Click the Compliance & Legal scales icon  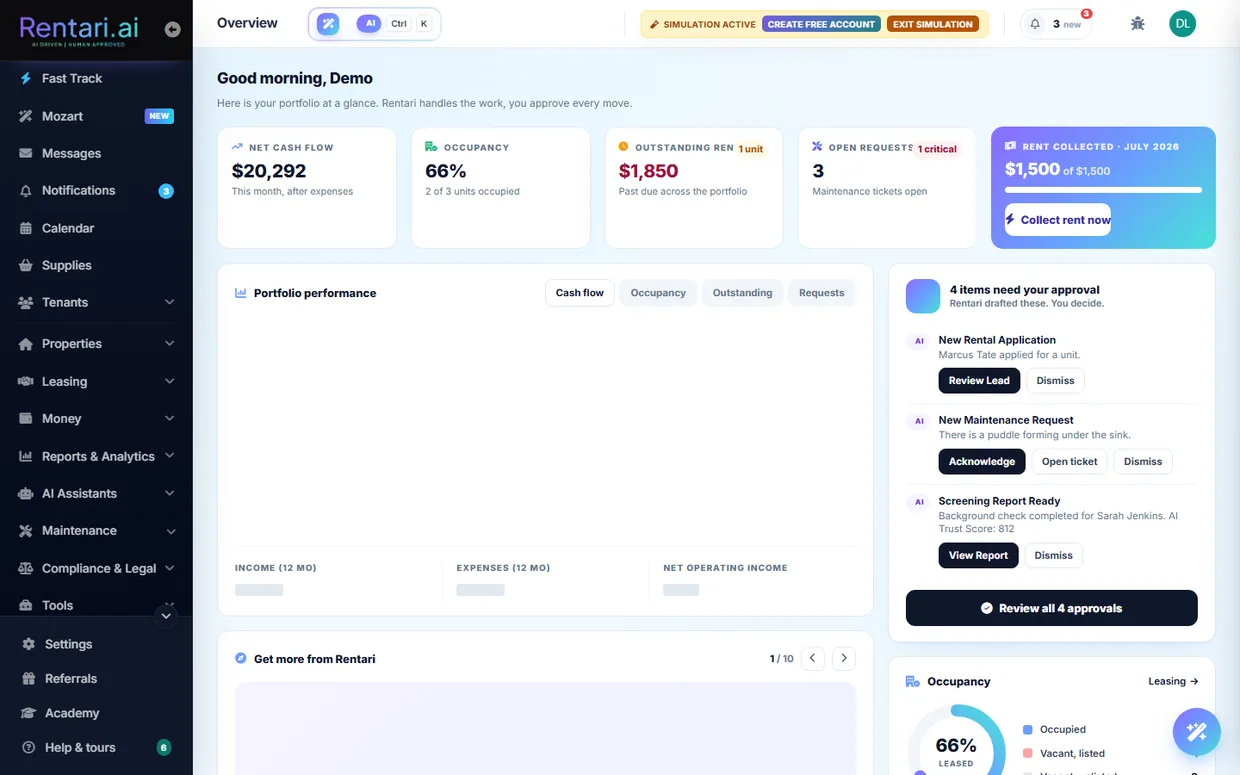pos(26,568)
